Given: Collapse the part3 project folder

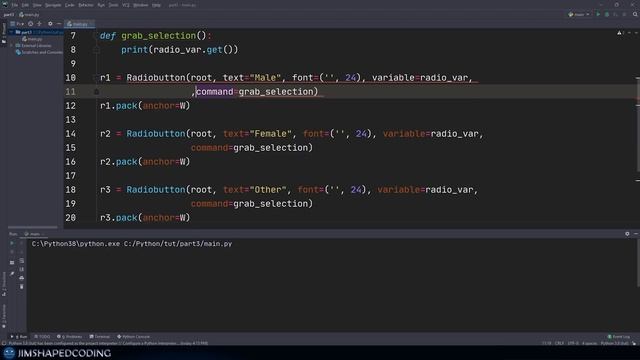Looking at the screenshot, I should tap(11, 32).
